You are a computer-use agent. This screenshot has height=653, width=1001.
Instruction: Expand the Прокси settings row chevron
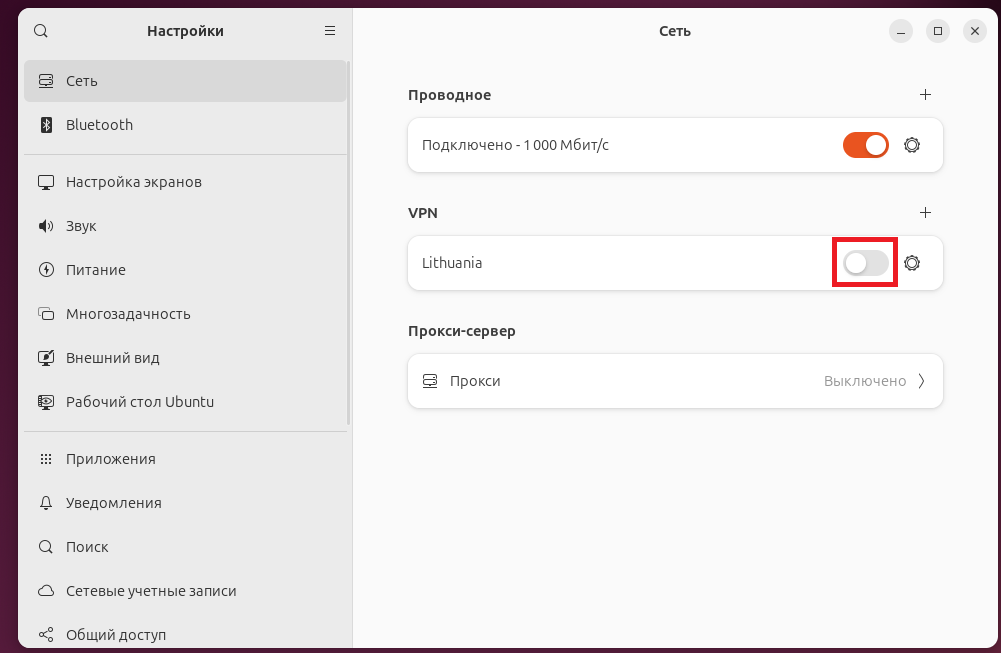[x=921, y=381]
